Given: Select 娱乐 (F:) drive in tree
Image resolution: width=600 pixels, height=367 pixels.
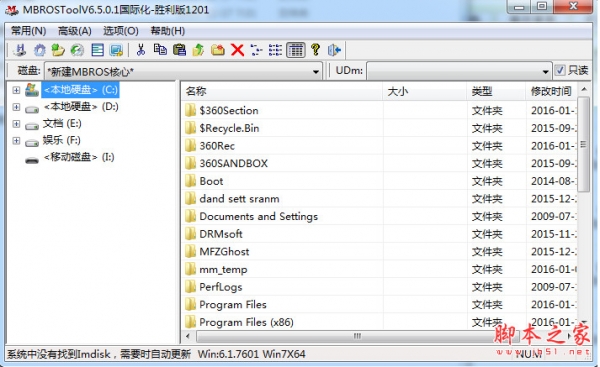Looking at the screenshot, I should point(62,140).
